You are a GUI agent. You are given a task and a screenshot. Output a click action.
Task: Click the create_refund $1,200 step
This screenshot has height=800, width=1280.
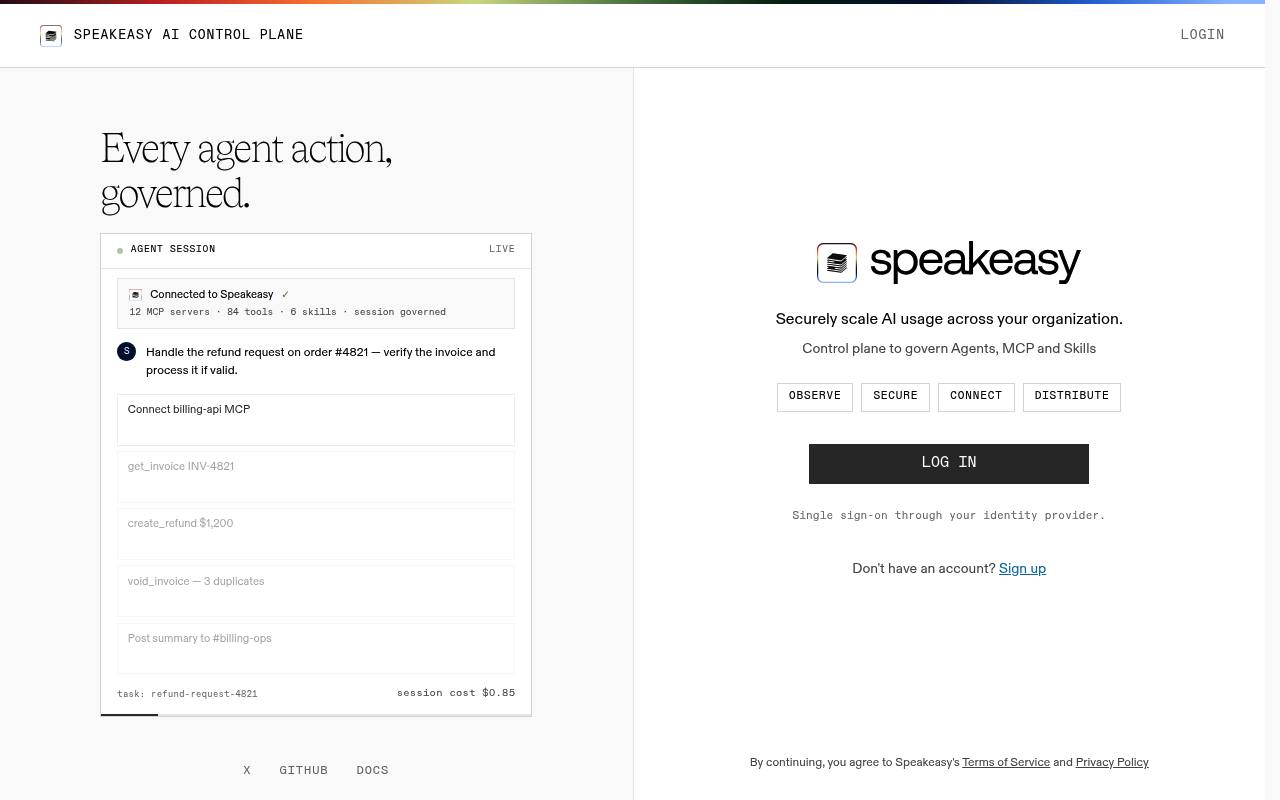[x=316, y=534]
